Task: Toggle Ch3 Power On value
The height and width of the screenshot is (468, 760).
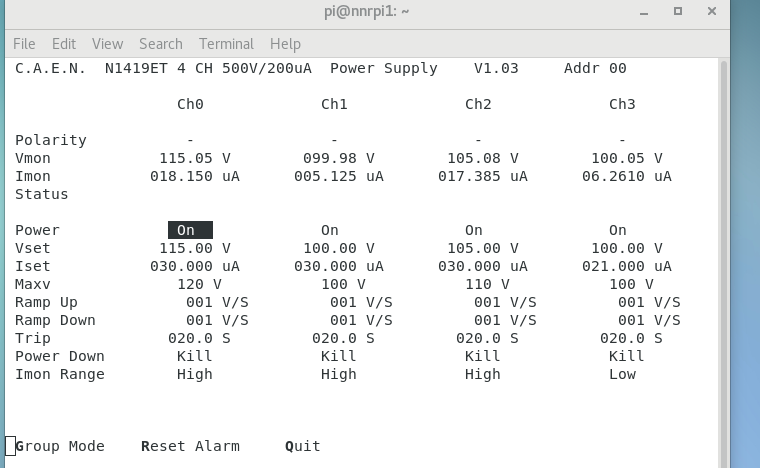Action: click(618, 230)
